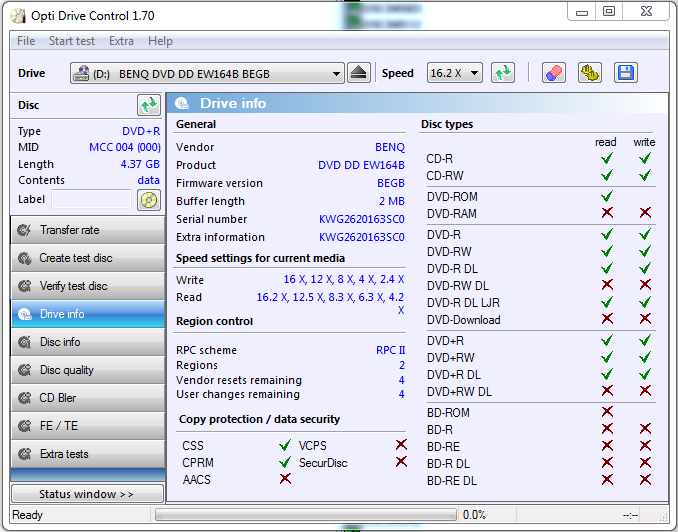Screen dimensions: 678x532
Task: Click the RPC II scheme value
Action: [390, 350]
